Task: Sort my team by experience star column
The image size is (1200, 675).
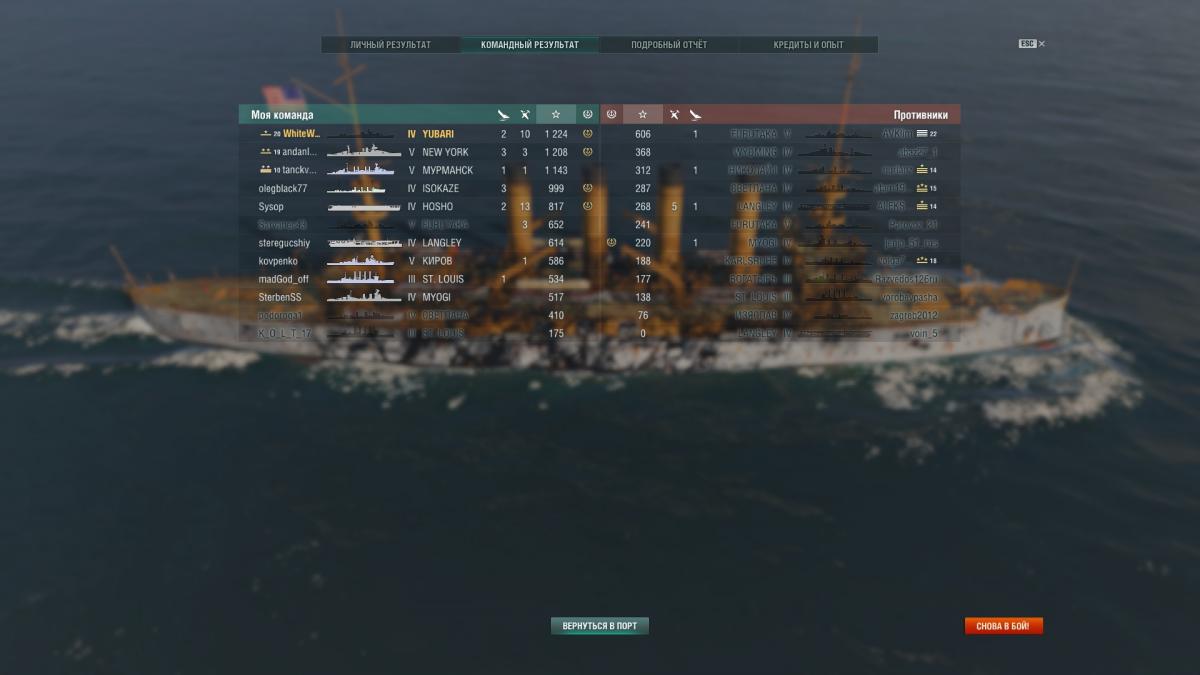Action: click(556, 115)
